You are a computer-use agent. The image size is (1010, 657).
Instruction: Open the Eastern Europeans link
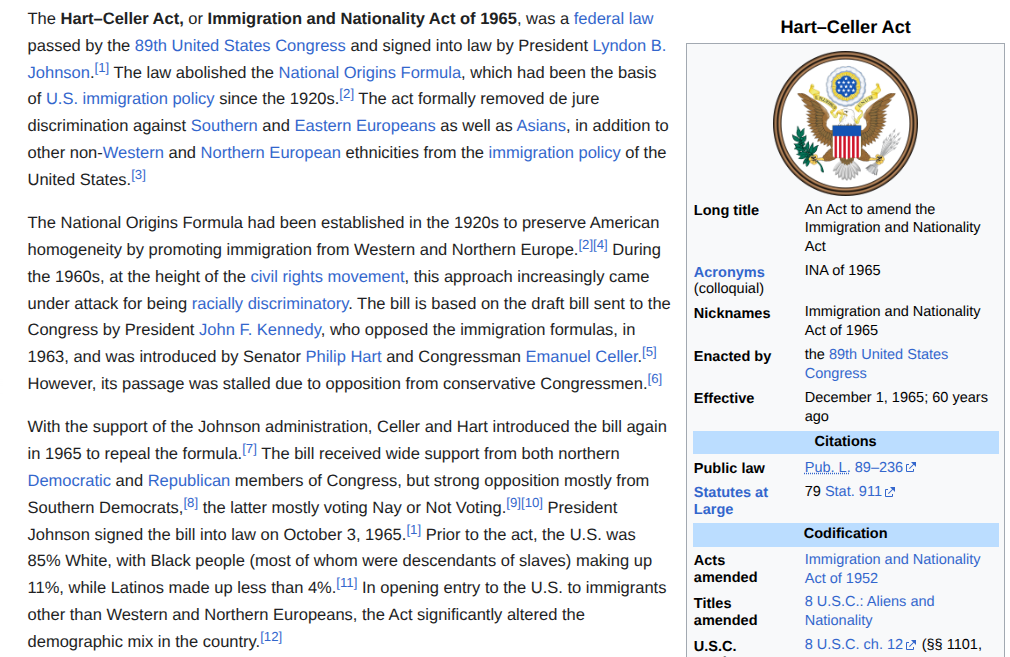(x=365, y=126)
